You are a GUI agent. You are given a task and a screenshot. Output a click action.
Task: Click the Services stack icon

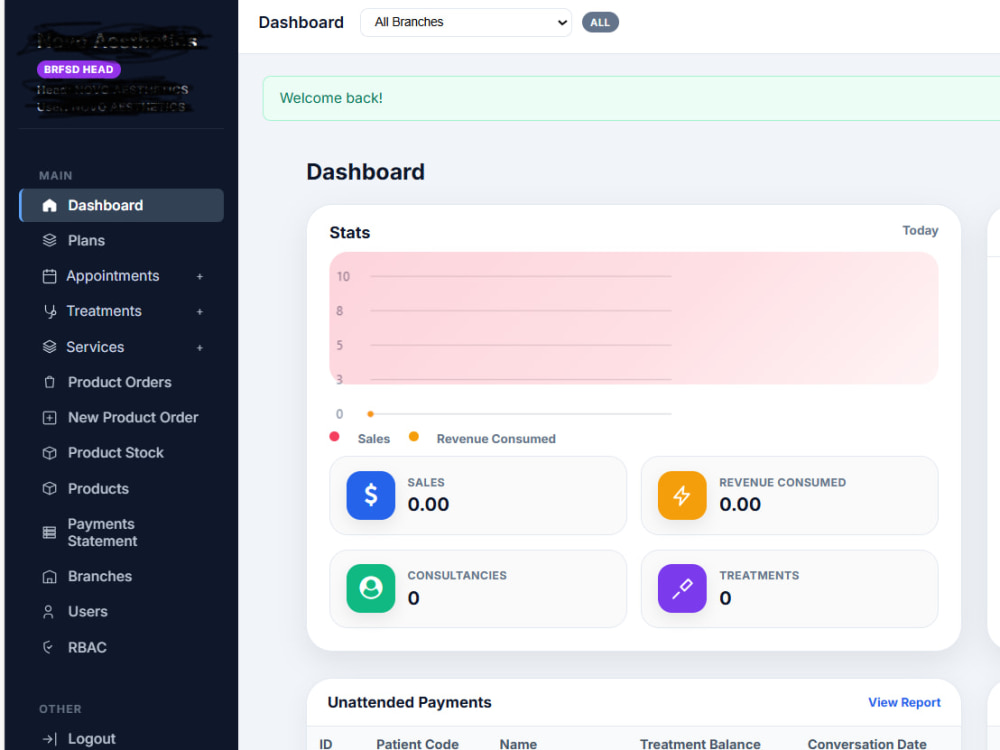pos(49,347)
